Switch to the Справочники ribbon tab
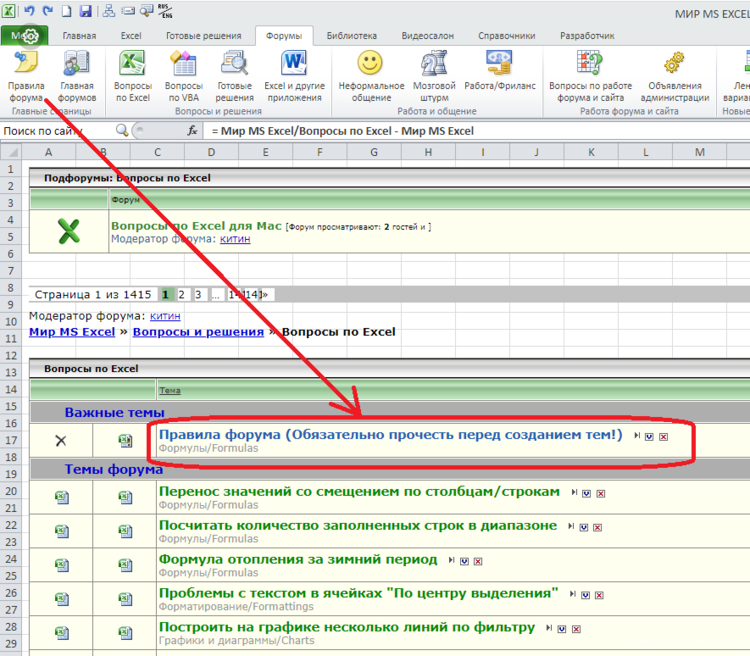This screenshot has height=656, width=750. pyautogui.click(x=507, y=36)
